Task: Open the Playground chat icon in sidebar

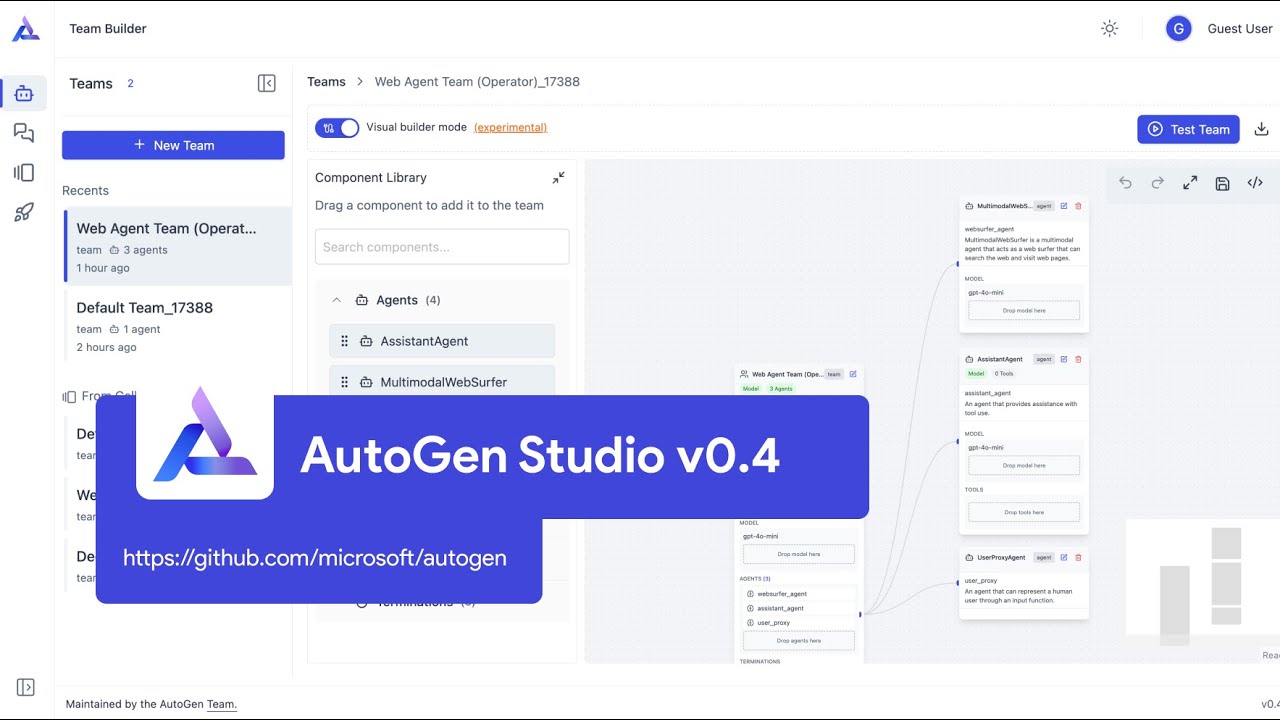Action: [x=24, y=132]
